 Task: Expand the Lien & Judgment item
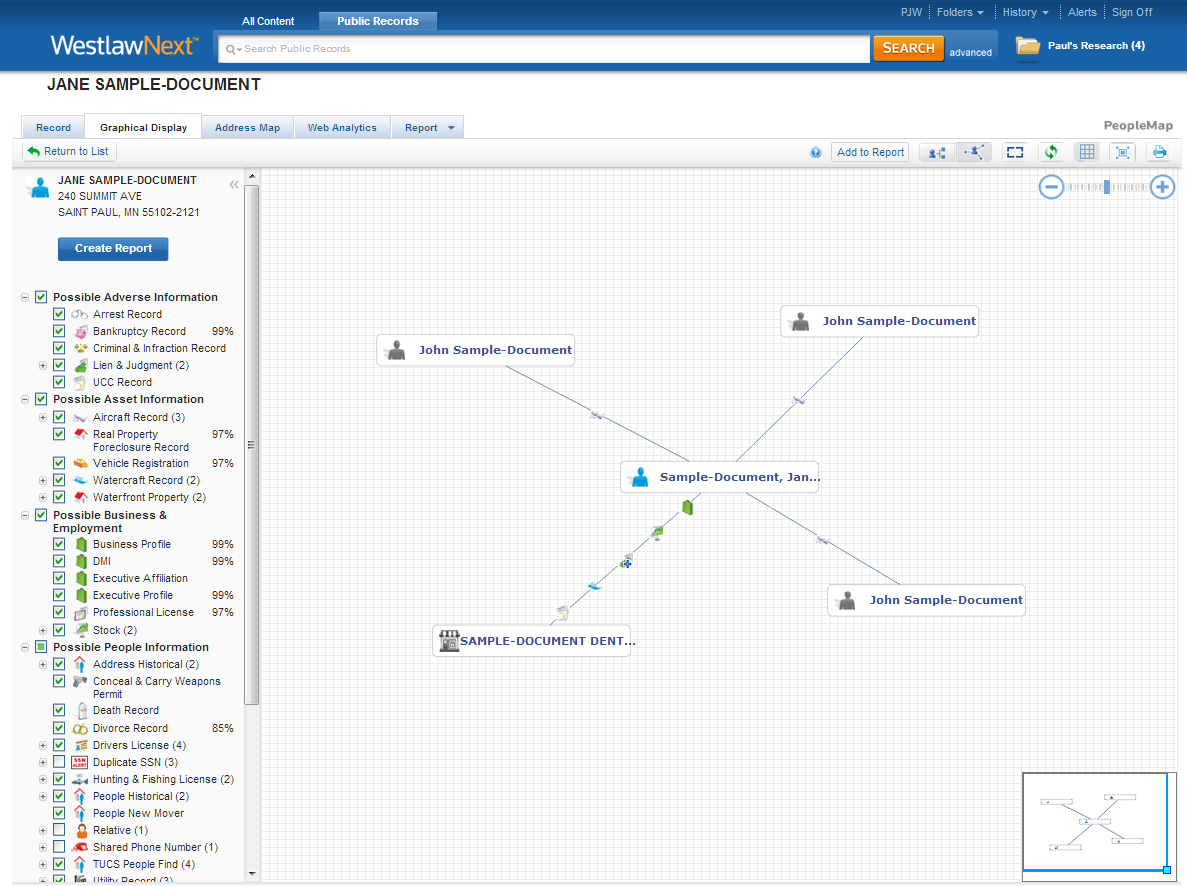click(x=43, y=365)
